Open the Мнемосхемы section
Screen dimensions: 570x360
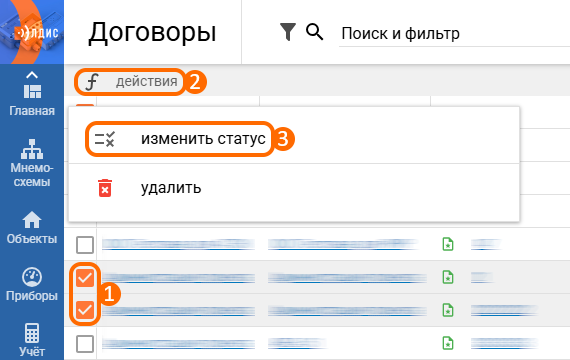[32, 163]
